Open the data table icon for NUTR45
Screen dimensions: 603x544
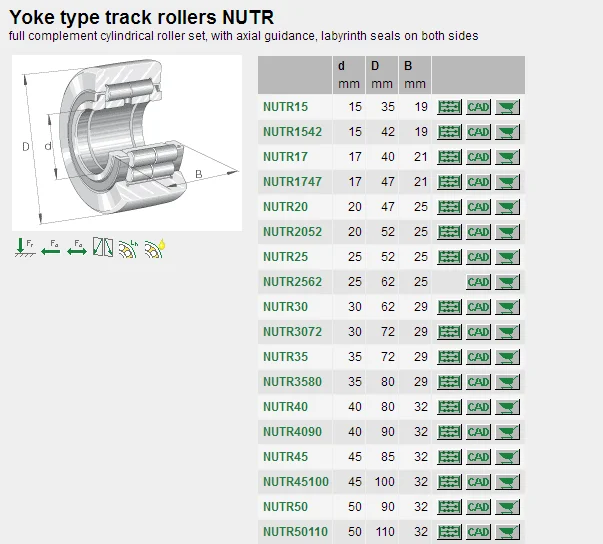click(449, 457)
